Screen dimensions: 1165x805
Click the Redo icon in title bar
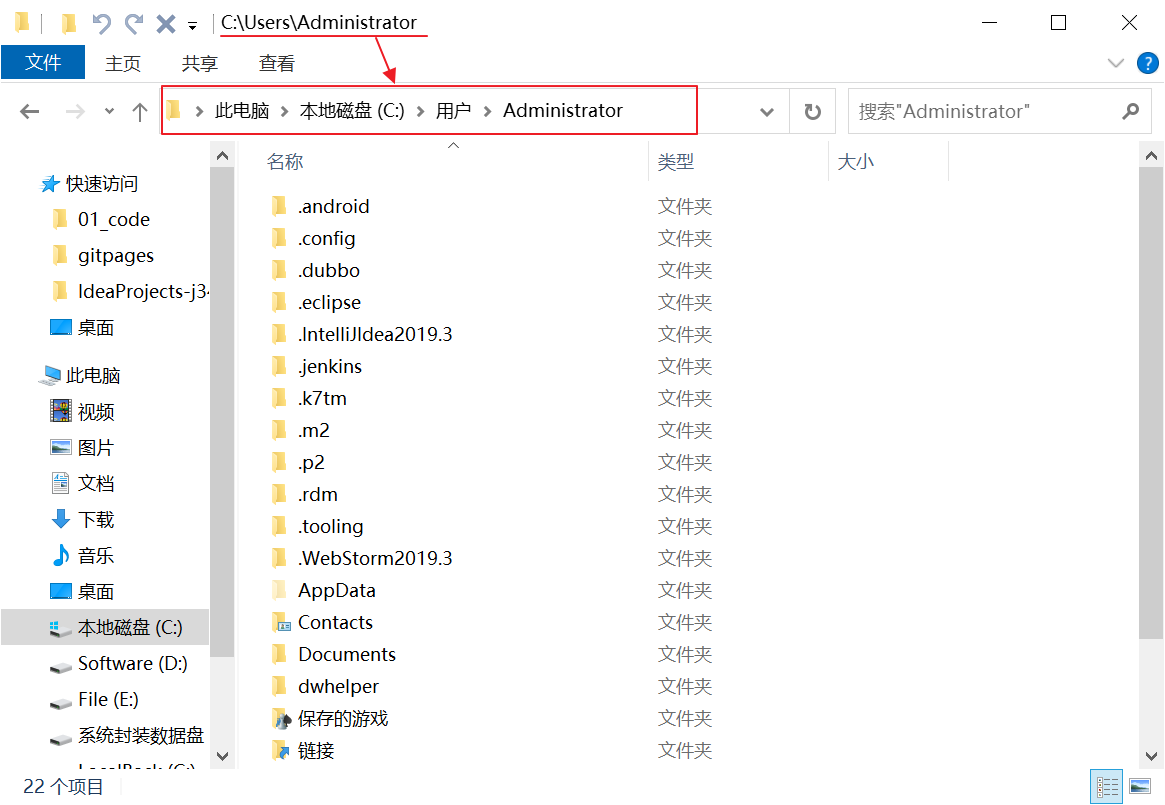[x=134, y=23]
